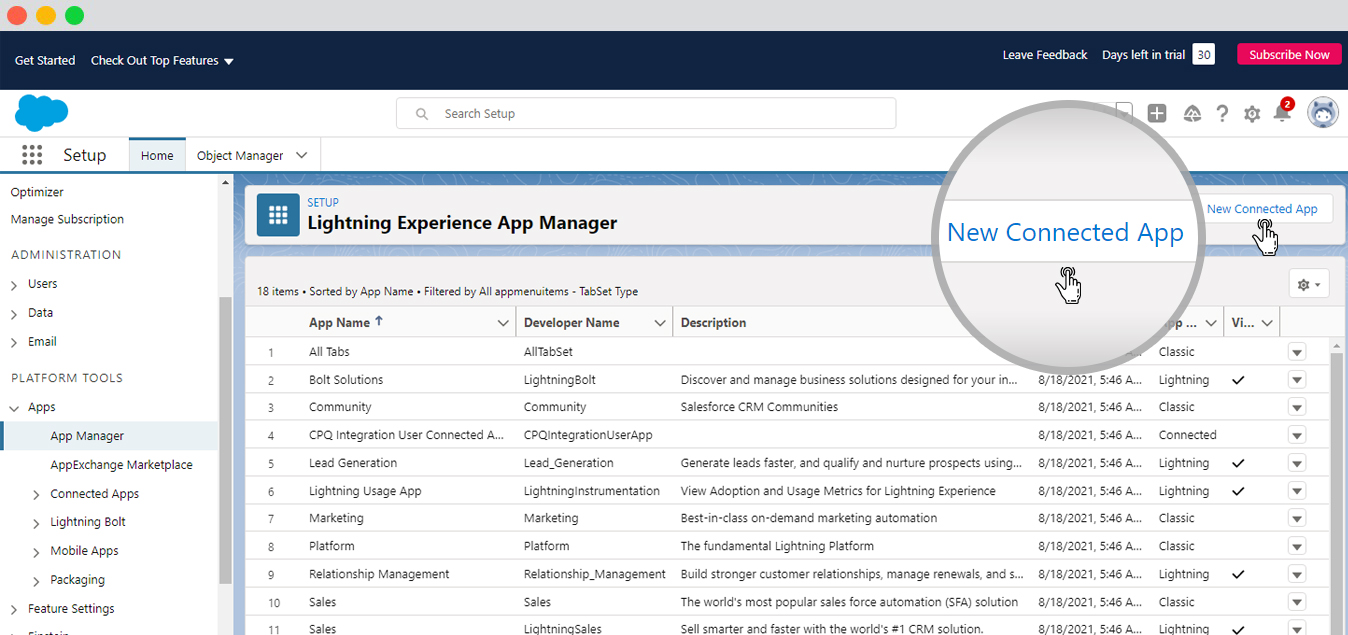Open row actions for Relationship Management
The image size is (1348, 635).
(1297, 574)
